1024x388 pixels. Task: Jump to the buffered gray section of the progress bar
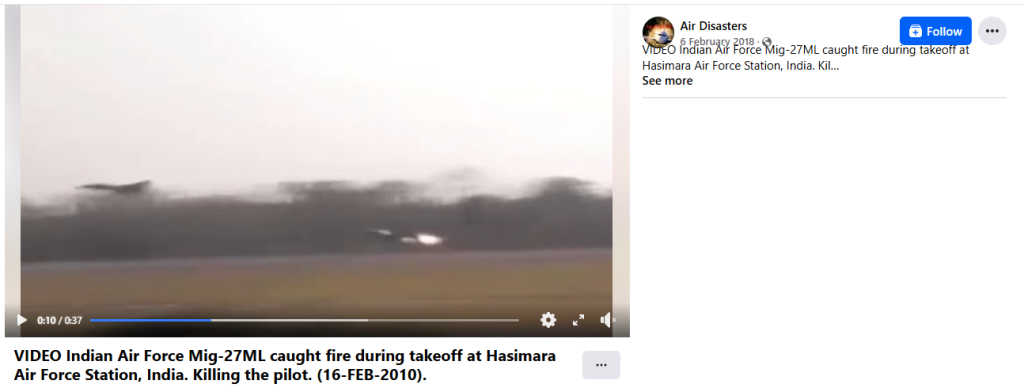289,320
